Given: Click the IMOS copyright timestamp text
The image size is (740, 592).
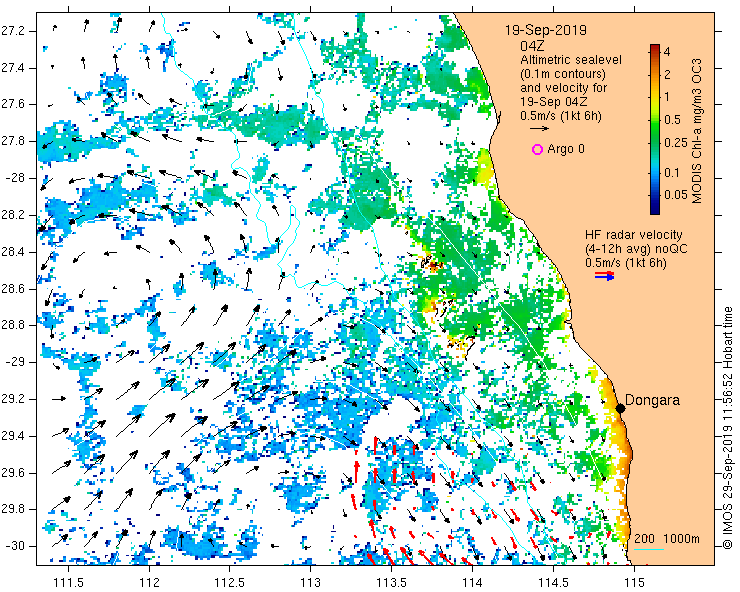Looking at the screenshot, I should pos(728,428).
